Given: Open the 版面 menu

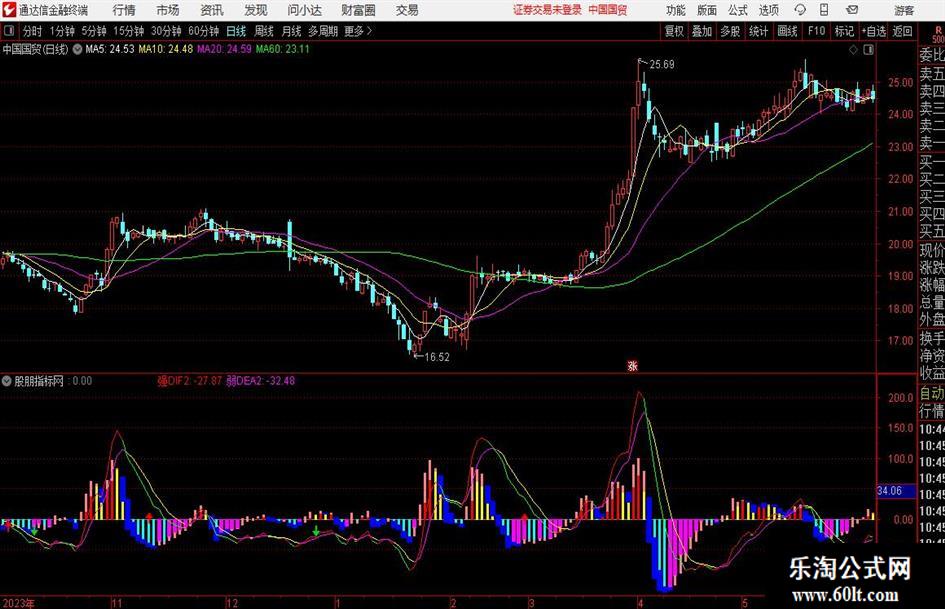Looking at the screenshot, I should point(707,10).
